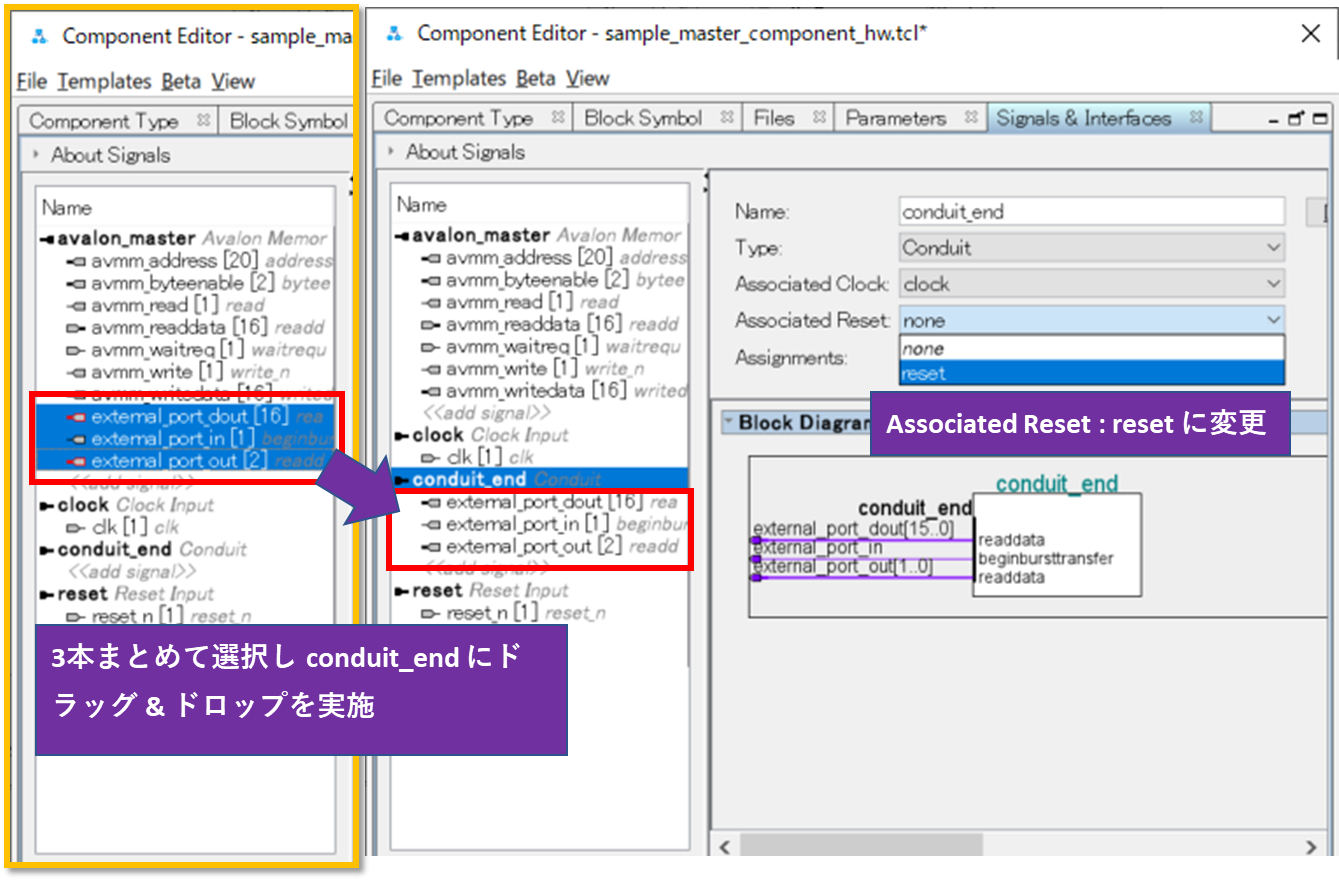Open the Block Symbol tab in right window
This screenshot has width=1339, height=881.
tap(643, 118)
